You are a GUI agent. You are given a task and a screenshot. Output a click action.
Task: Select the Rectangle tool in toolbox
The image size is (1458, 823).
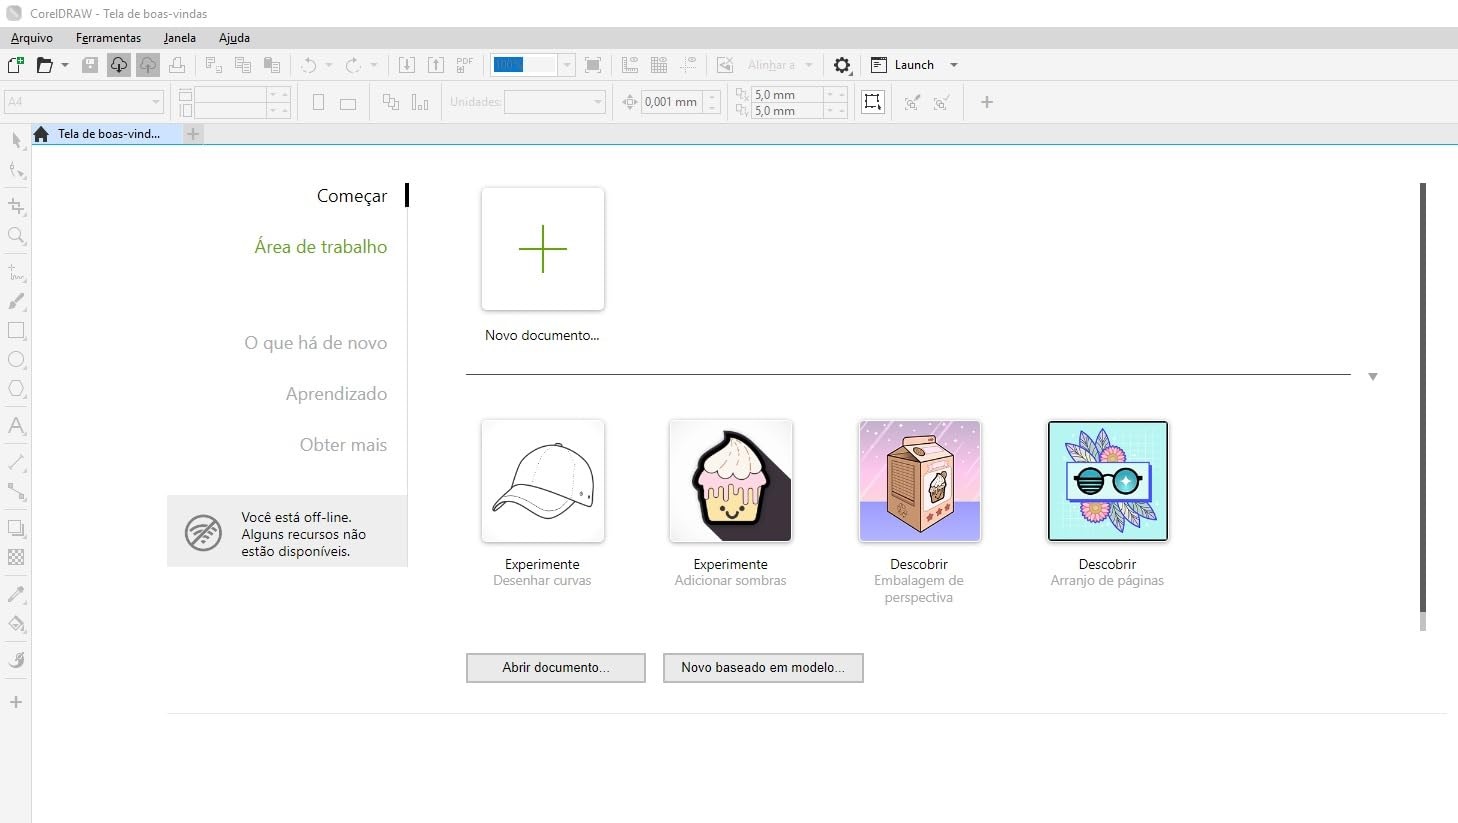click(16, 331)
